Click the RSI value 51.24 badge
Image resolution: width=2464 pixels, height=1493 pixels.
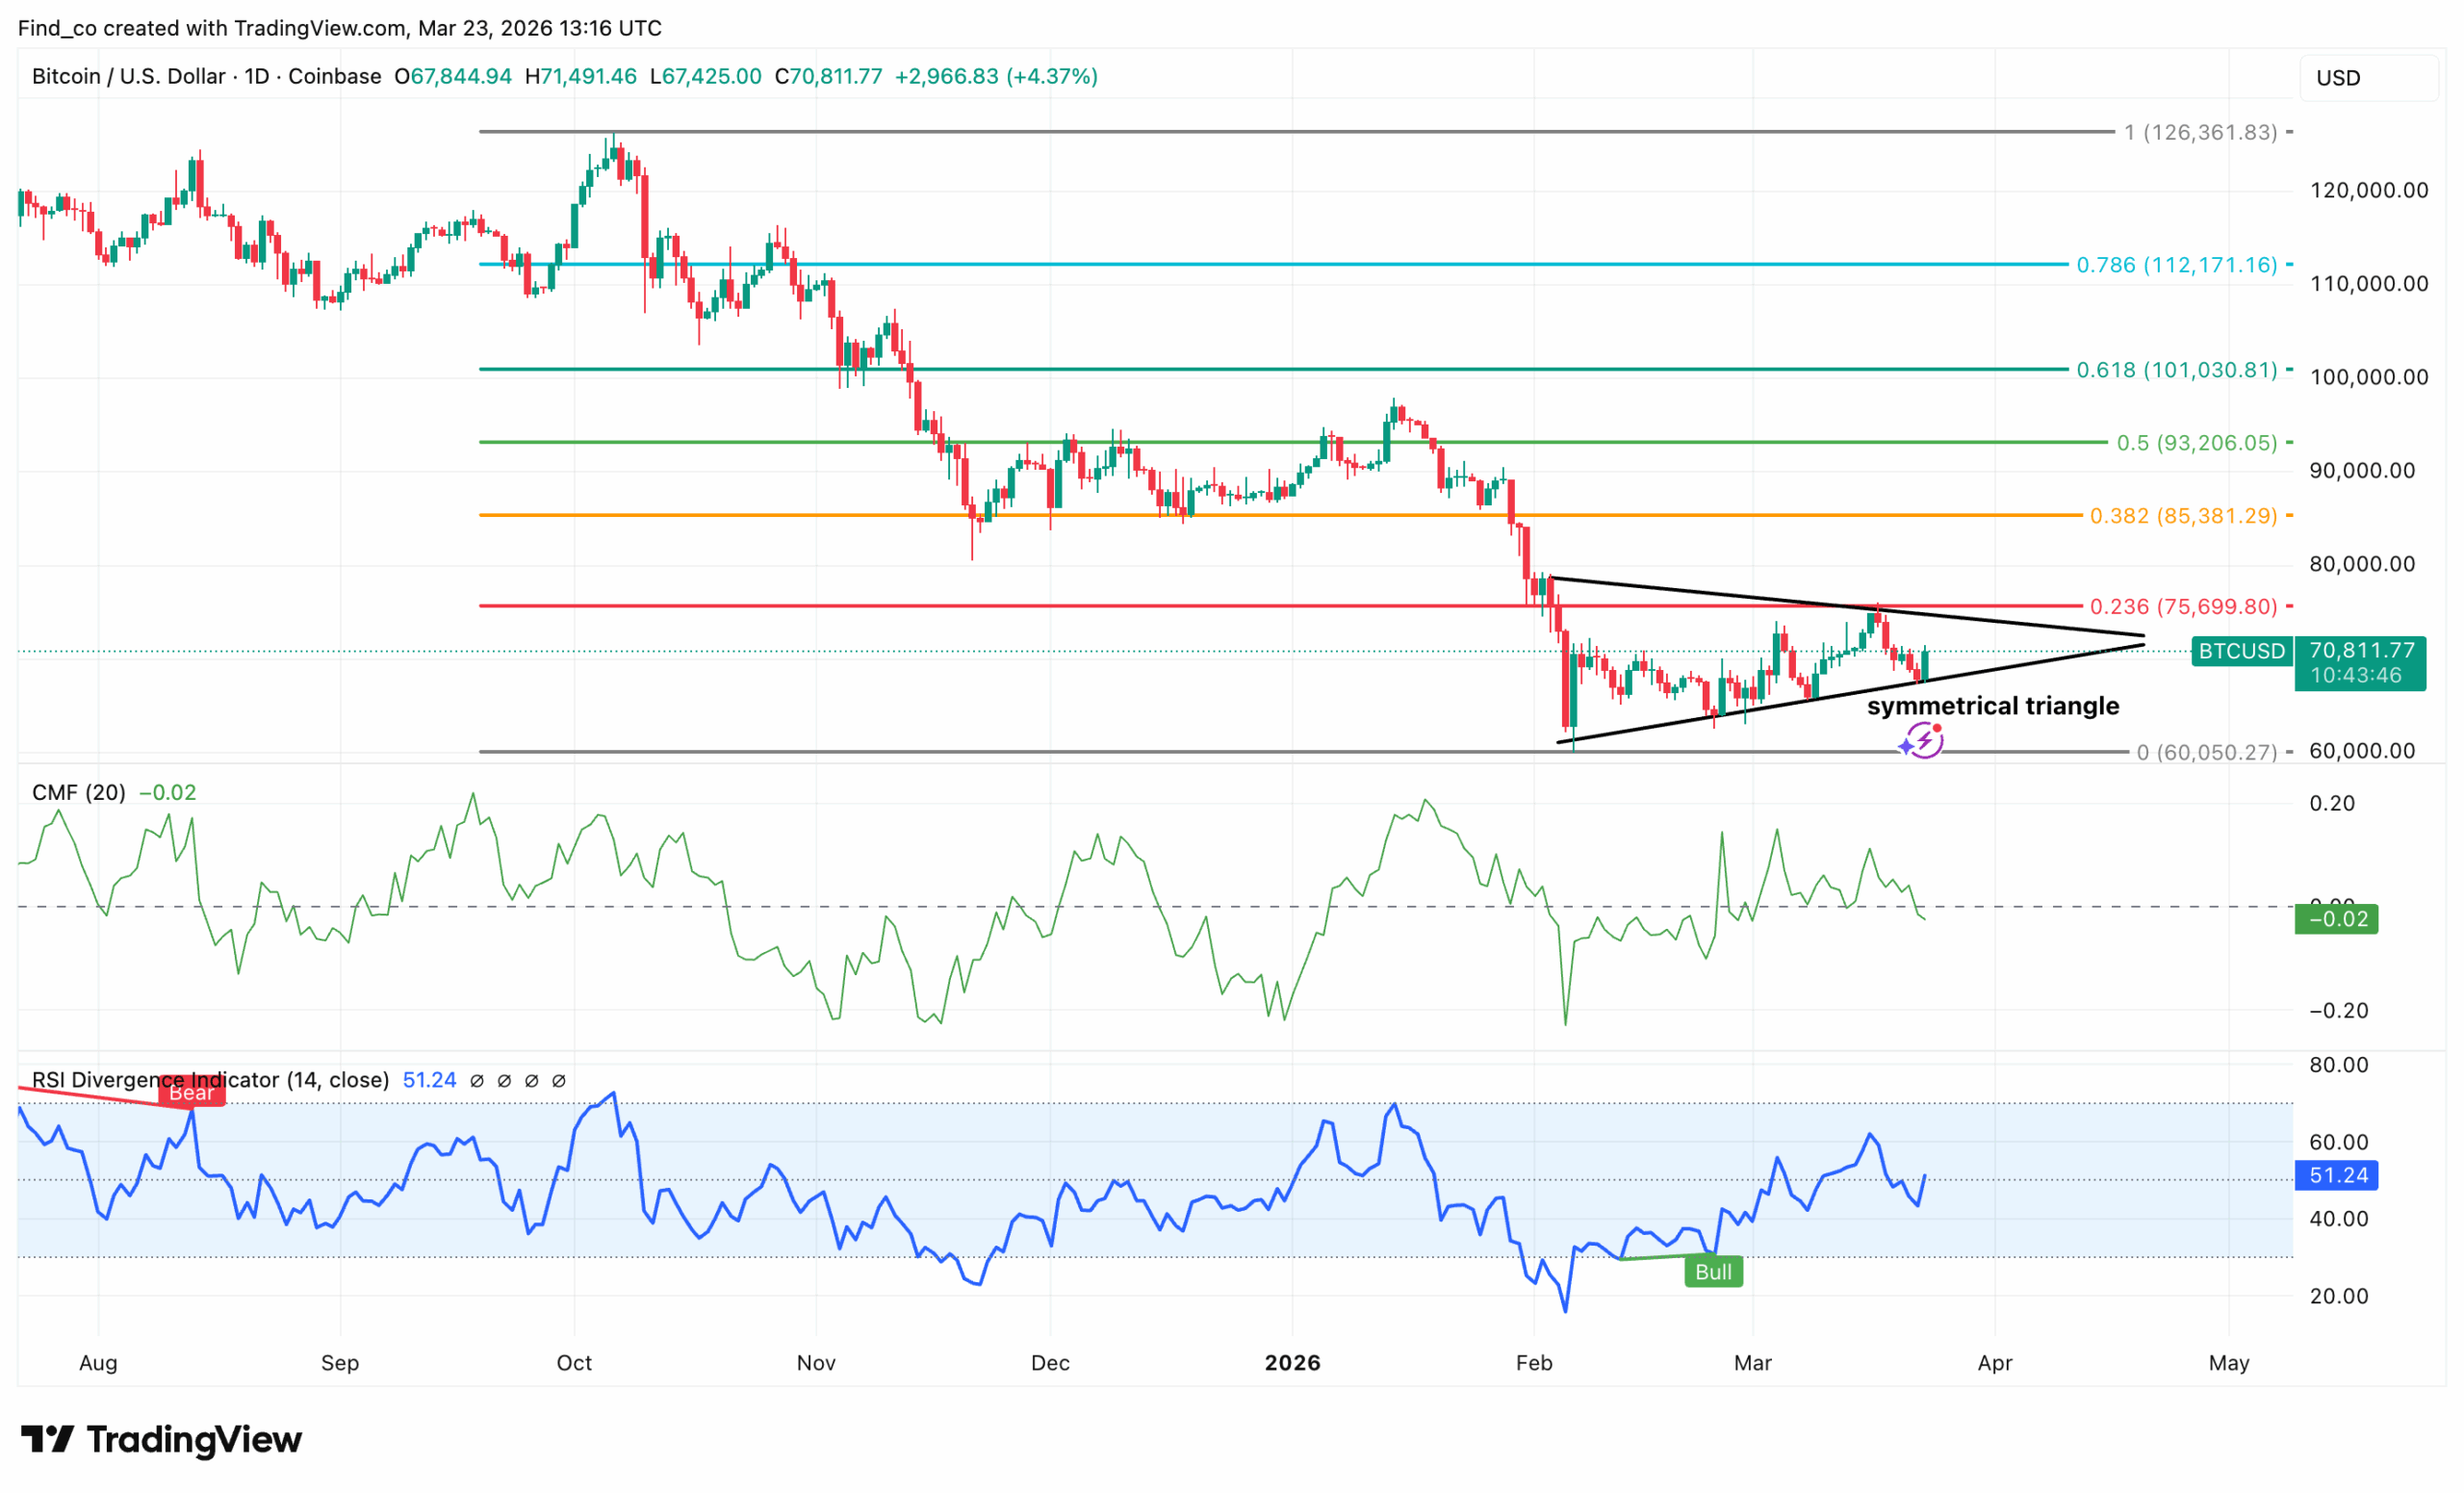click(x=2336, y=1175)
